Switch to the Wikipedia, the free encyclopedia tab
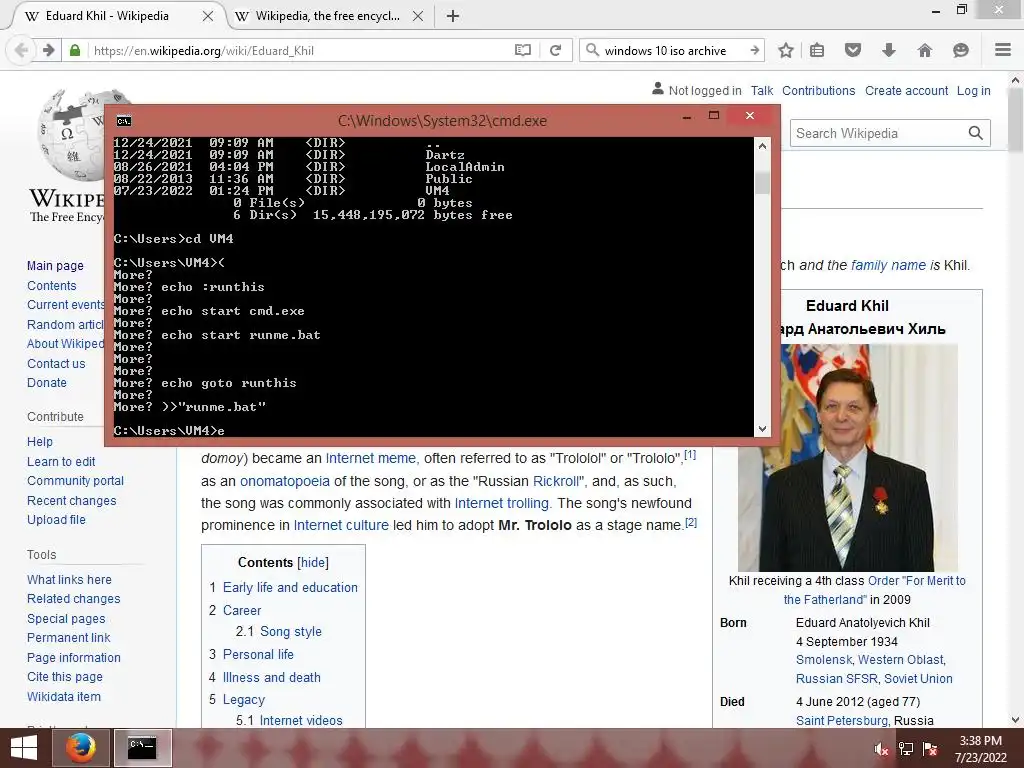This screenshot has height=768, width=1024. pos(327,16)
